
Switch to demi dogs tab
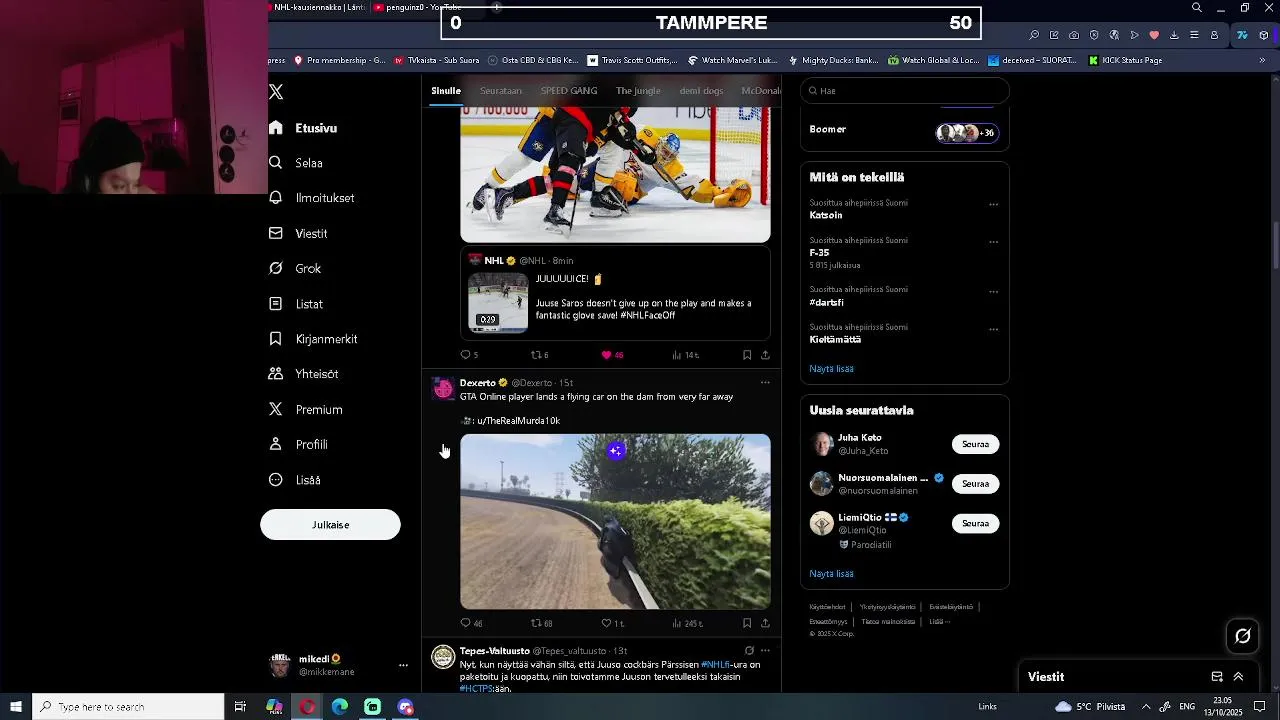(x=701, y=91)
